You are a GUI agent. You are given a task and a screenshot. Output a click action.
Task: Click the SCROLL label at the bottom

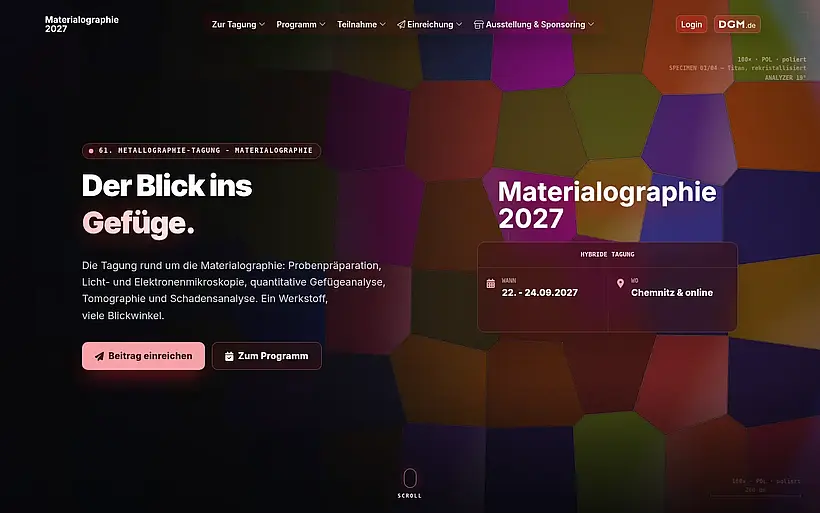[409, 496]
